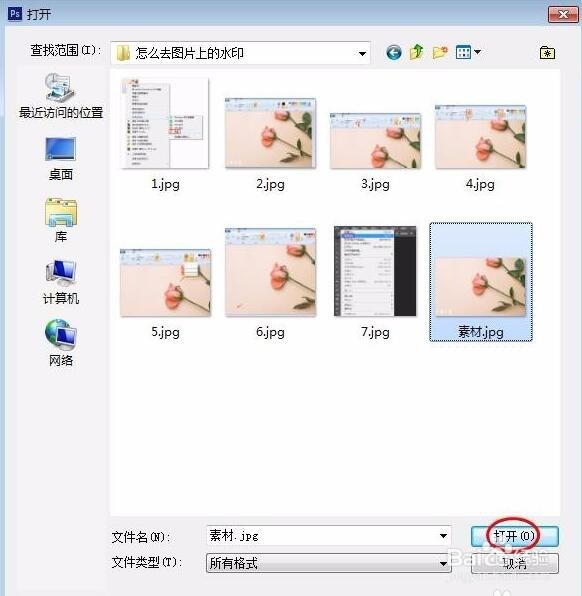Image resolution: width=582 pixels, height=596 pixels.
Task: Open Computer (计算机) shortcut
Action: point(61,282)
